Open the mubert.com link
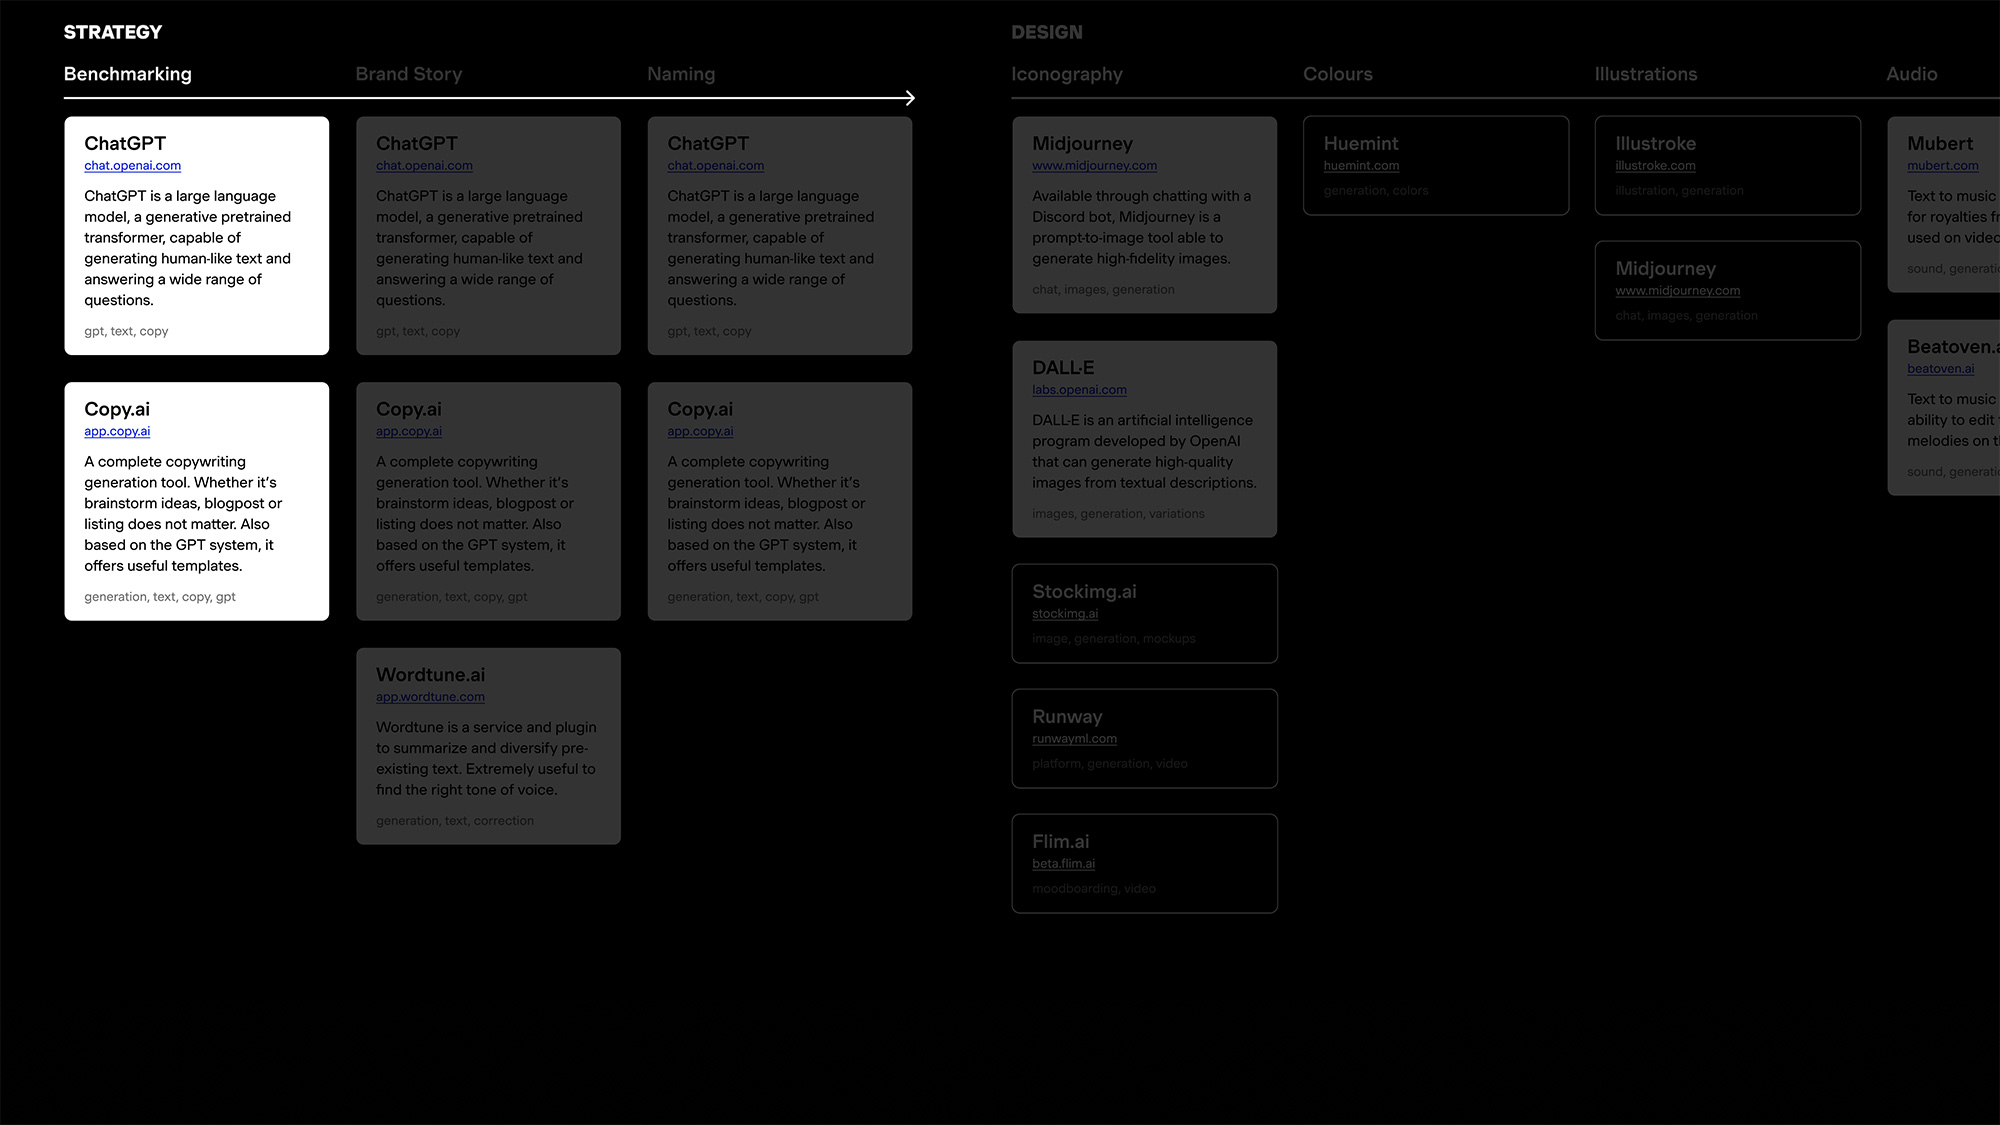The height and width of the screenshot is (1125, 2000). (x=1942, y=166)
